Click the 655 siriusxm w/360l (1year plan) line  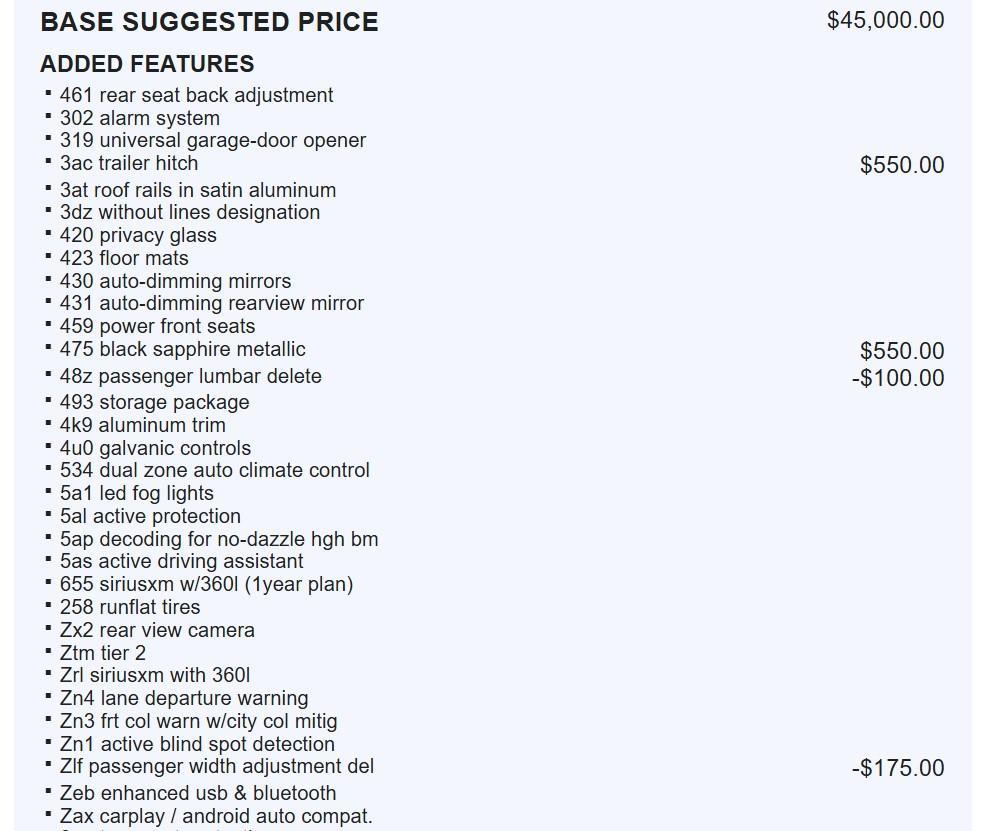(206, 584)
